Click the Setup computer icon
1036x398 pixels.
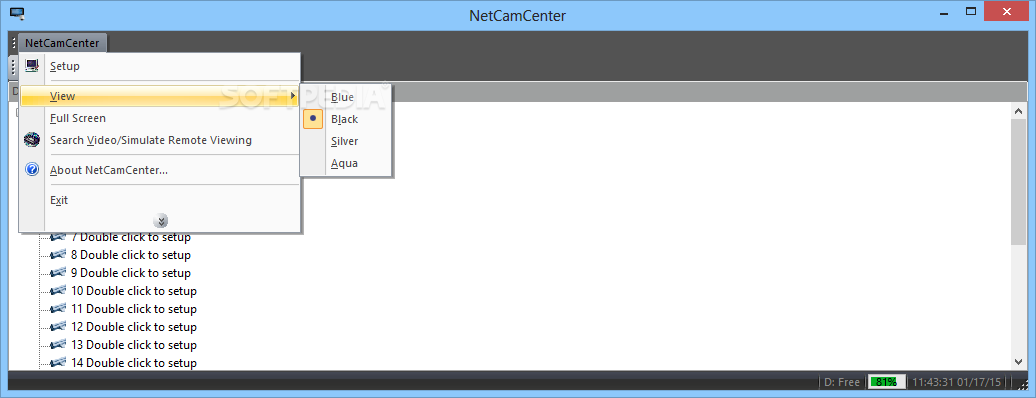pyautogui.click(x=32, y=65)
